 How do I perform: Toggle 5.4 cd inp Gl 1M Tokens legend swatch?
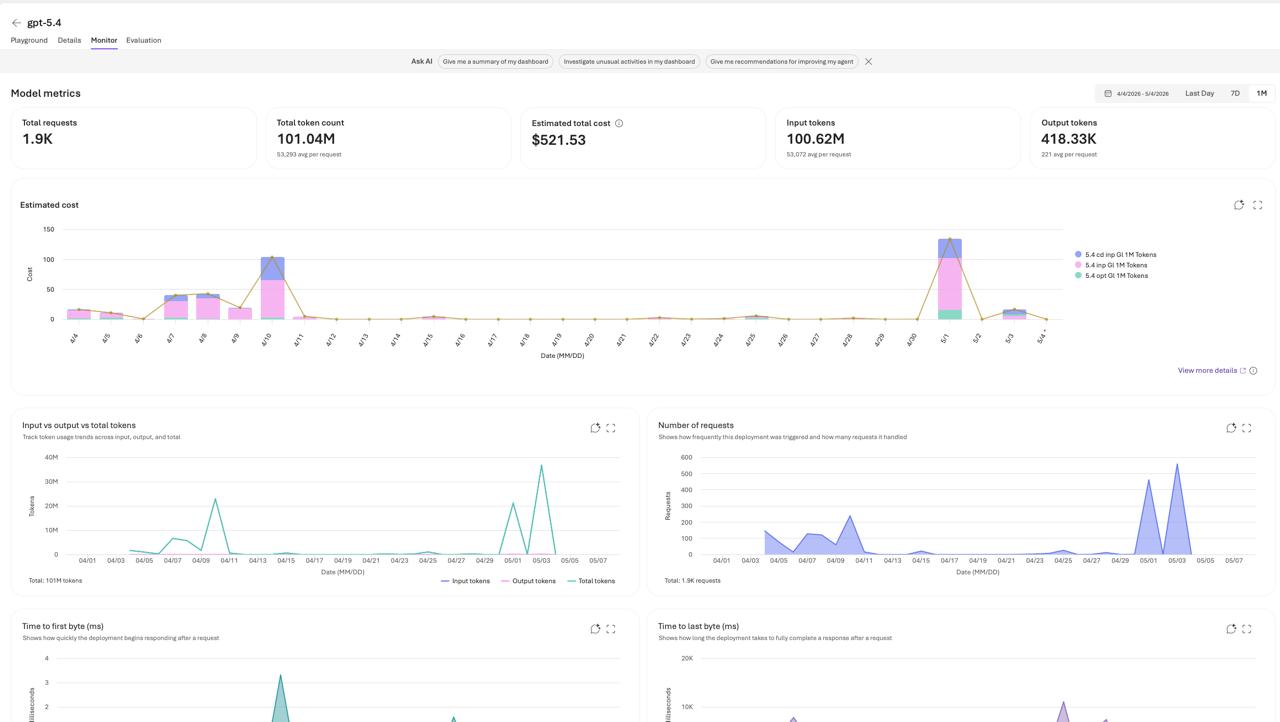1078,255
